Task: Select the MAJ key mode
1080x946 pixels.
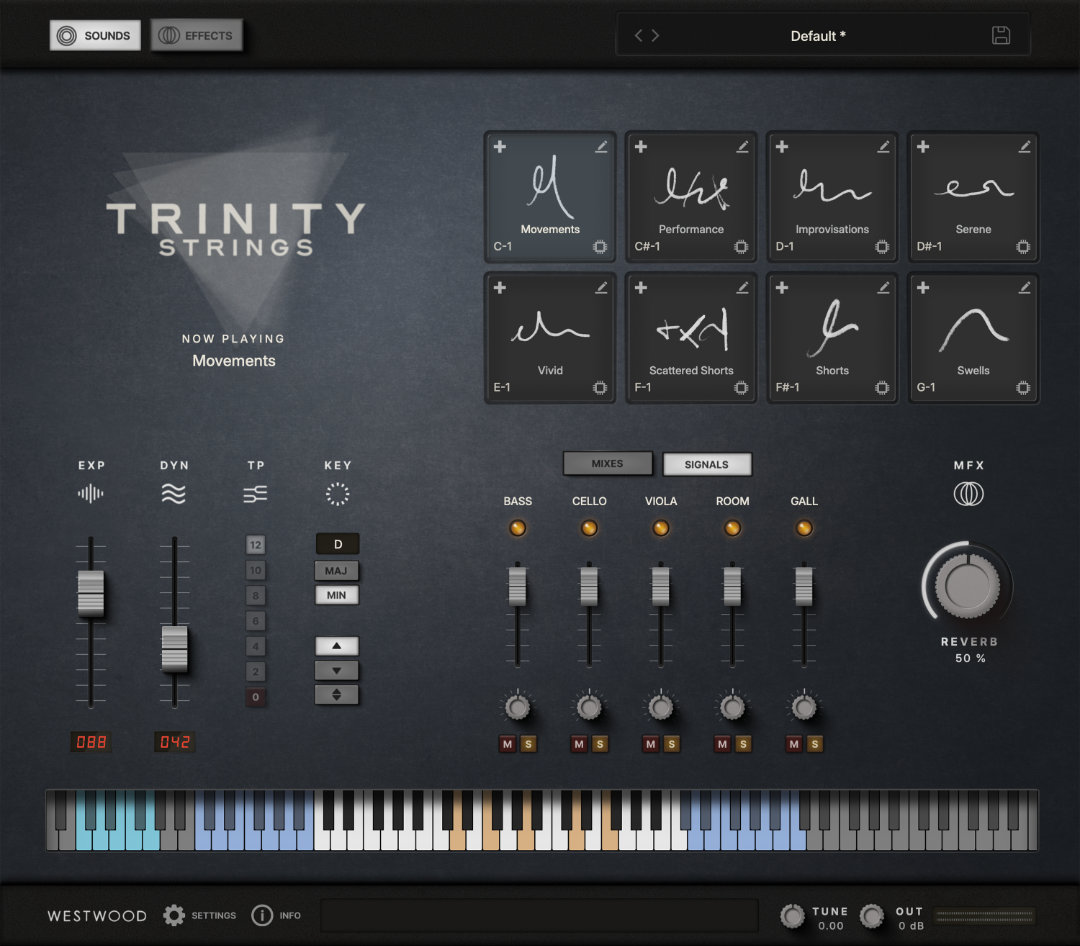Action: [x=337, y=570]
